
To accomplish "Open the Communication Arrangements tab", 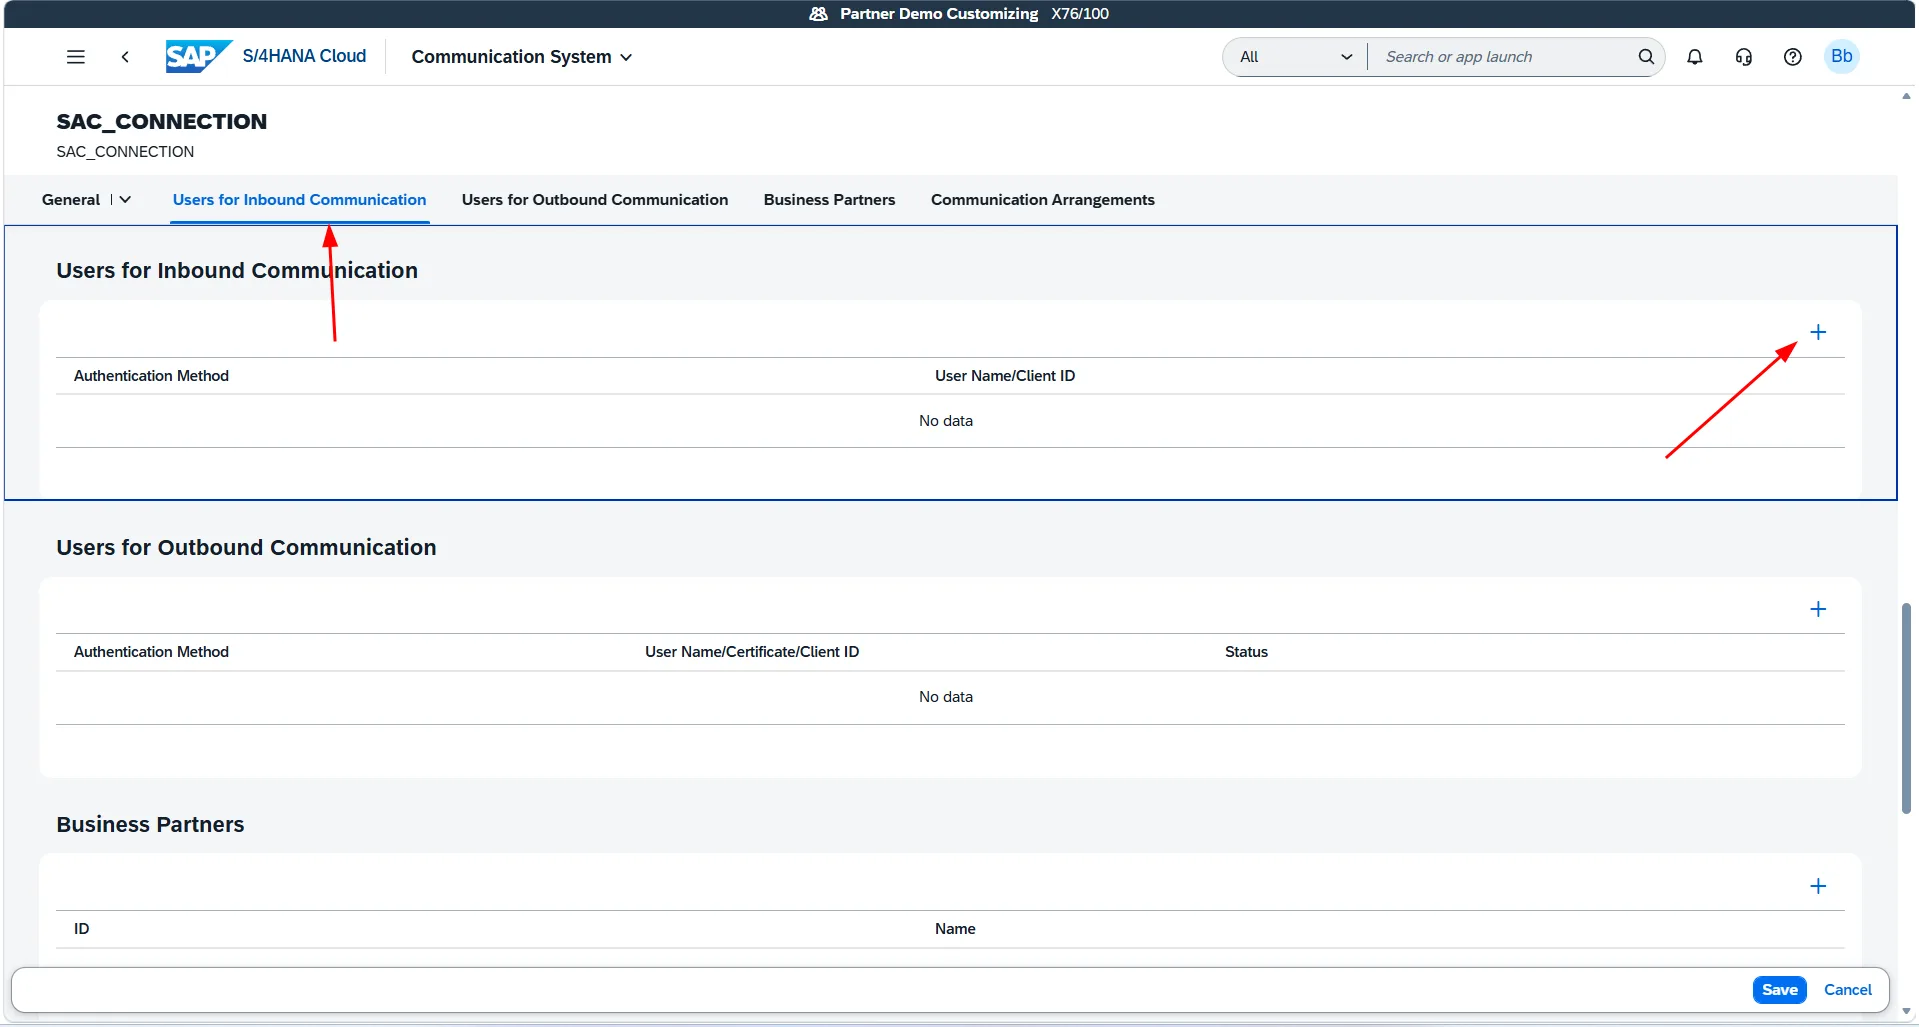I will [x=1042, y=200].
